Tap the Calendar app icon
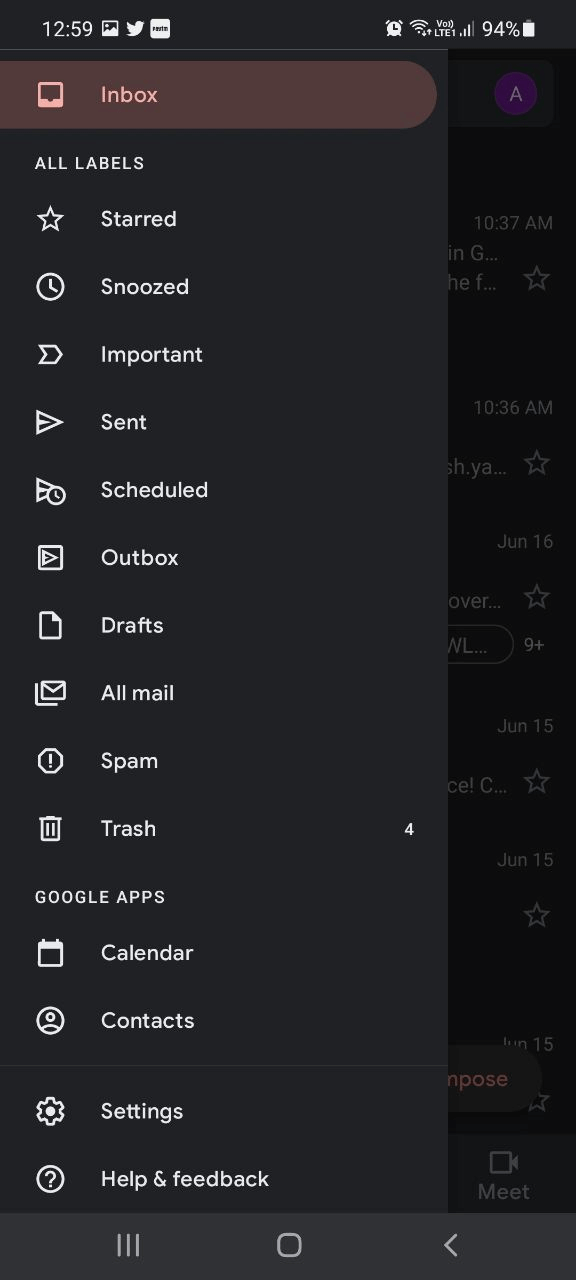This screenshot has width=576, height=1280. pos(50,953)
